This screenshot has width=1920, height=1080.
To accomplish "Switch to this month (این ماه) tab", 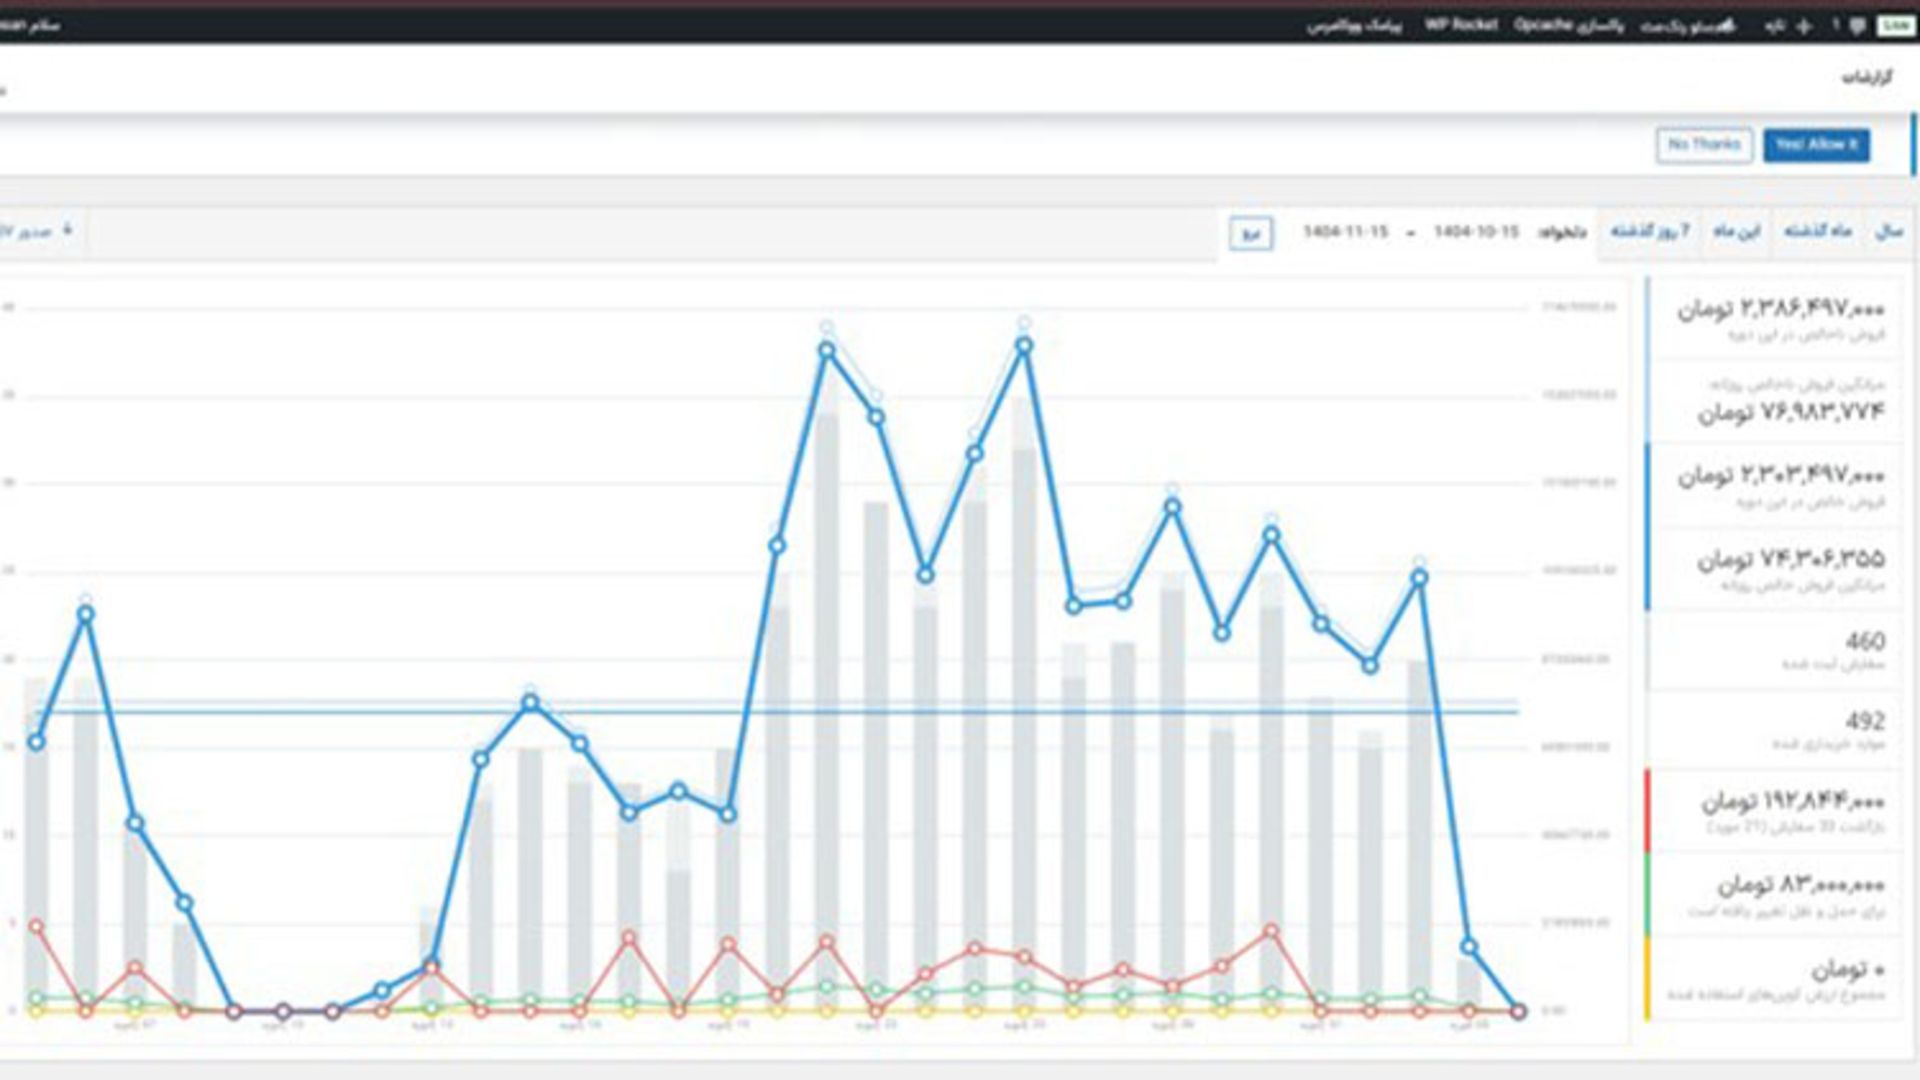I will click(1736, 232).
